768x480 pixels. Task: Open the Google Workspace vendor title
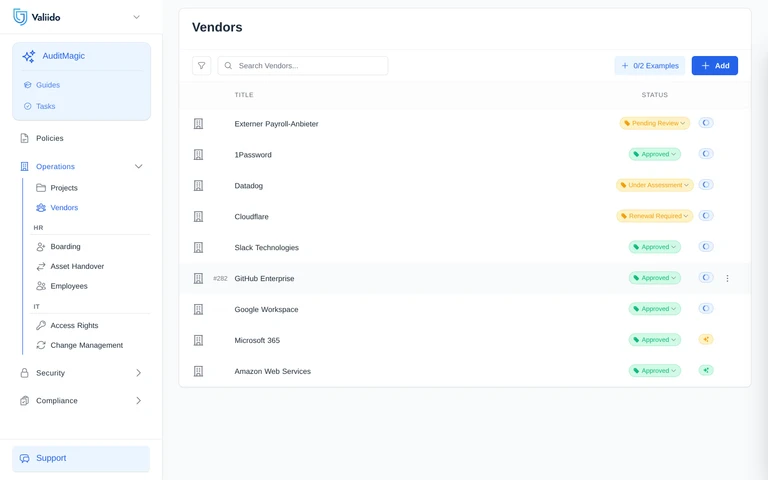[x=266, y=310]
